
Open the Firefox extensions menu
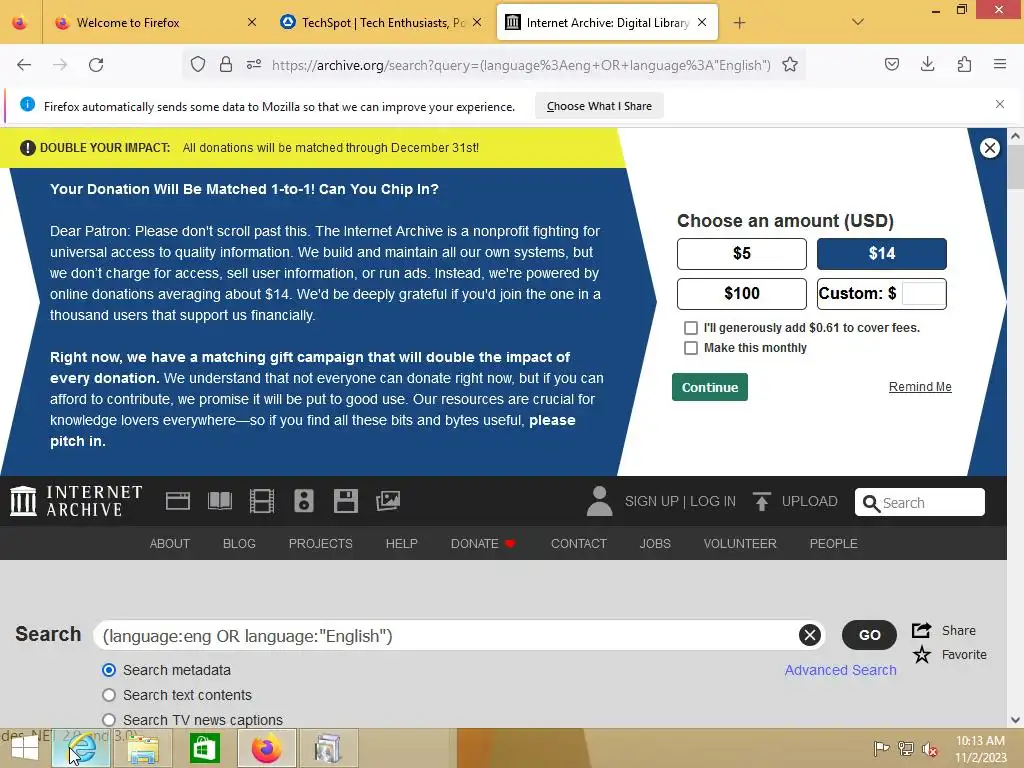(964, 65)
